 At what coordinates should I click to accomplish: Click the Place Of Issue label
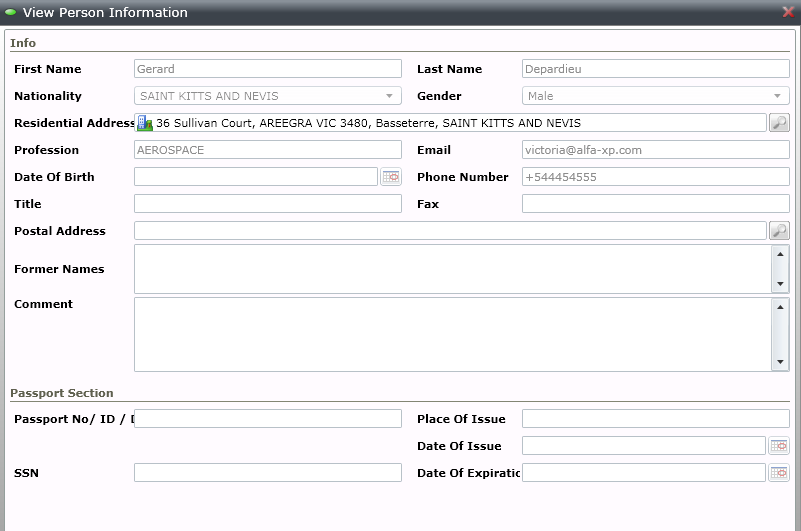click(461, 419)
